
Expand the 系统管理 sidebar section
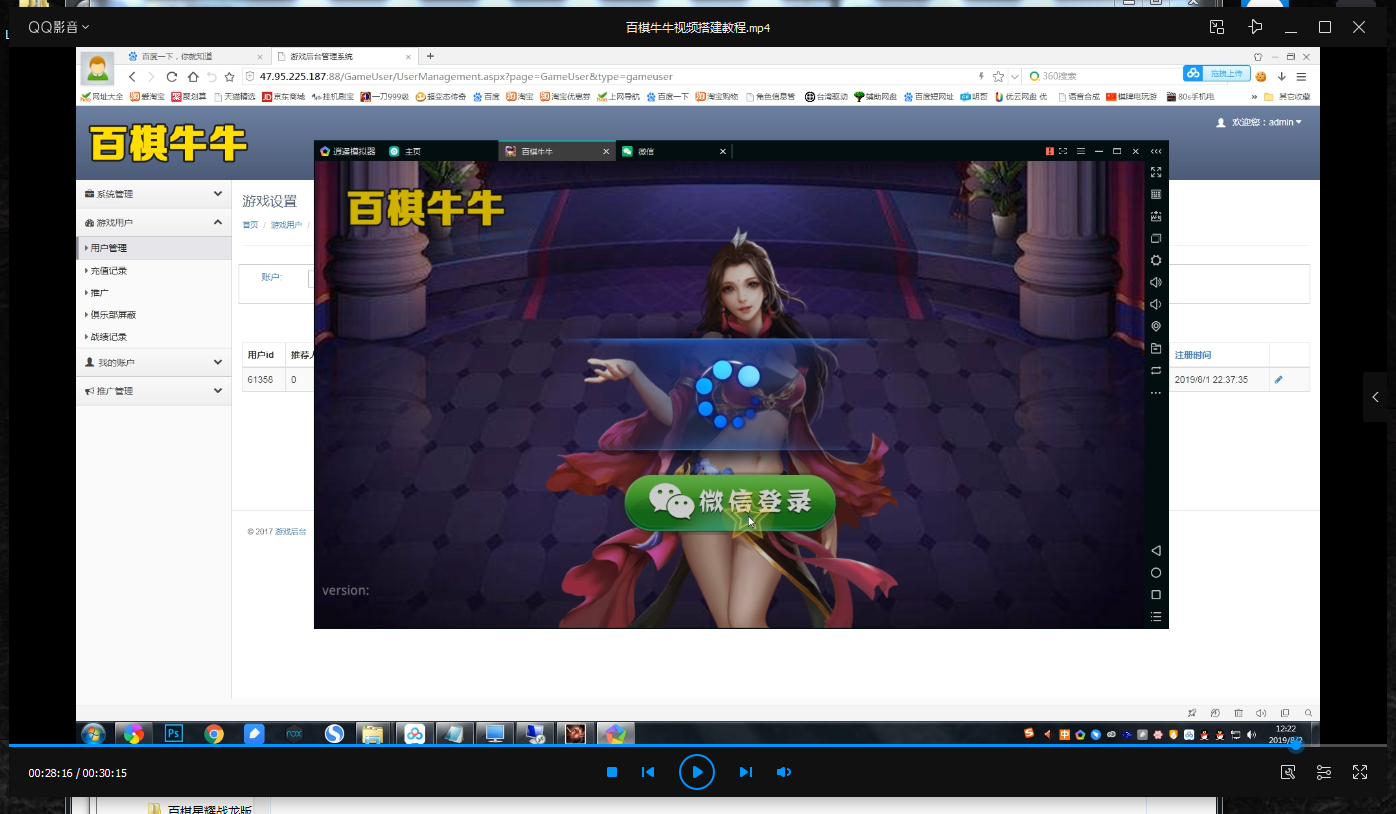(x=154, y=194)
